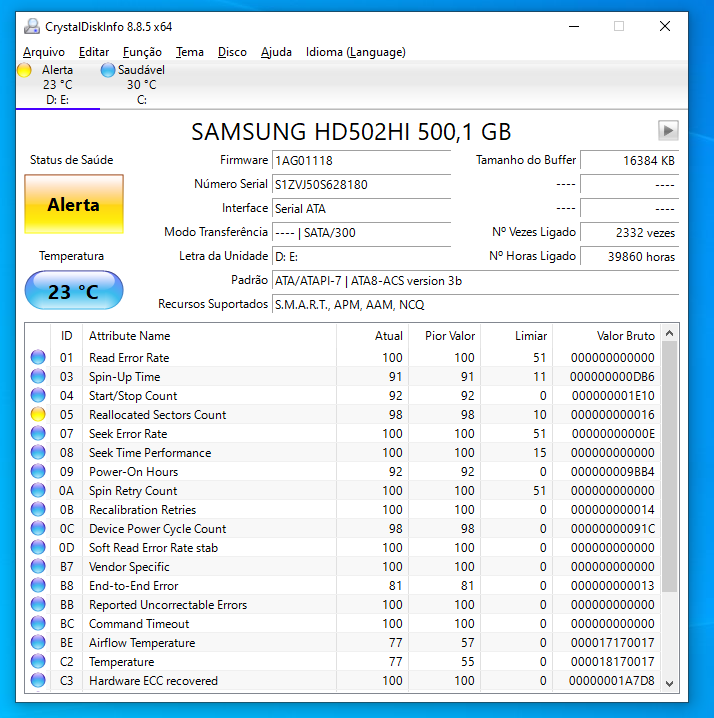This screenshot has height=718, width=714.
Task: Click the SAMSUNG HD502HI 500,1 GB title
Action: click(351, 132)
